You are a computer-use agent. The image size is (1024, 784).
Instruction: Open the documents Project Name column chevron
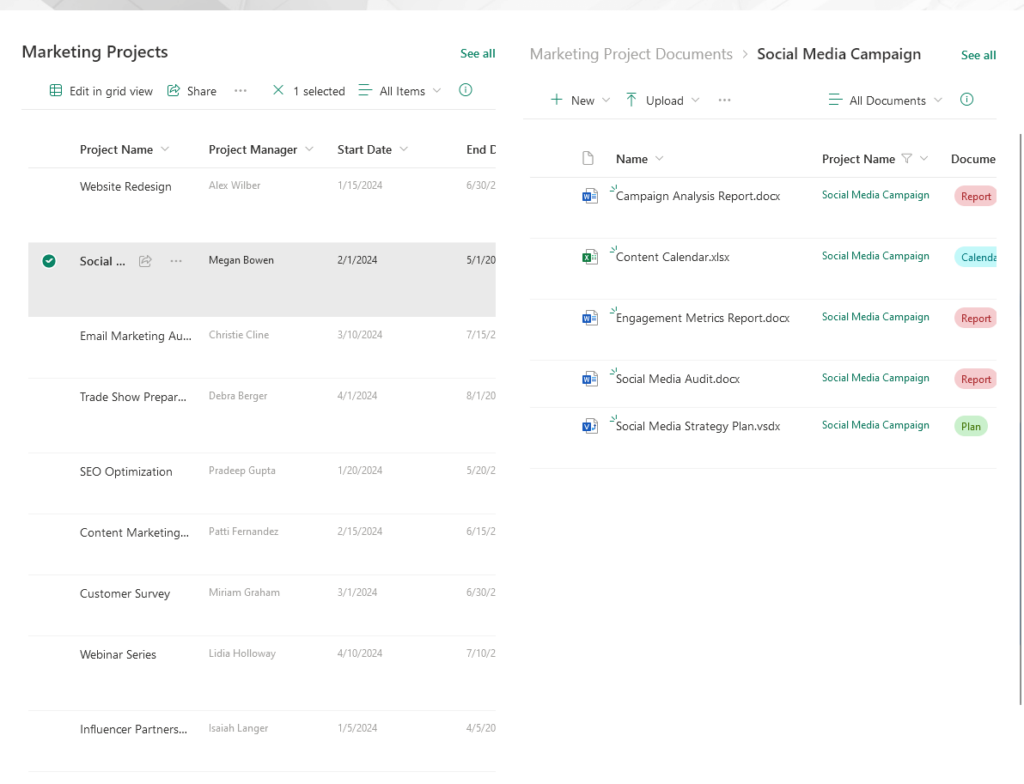coord(924,158)
